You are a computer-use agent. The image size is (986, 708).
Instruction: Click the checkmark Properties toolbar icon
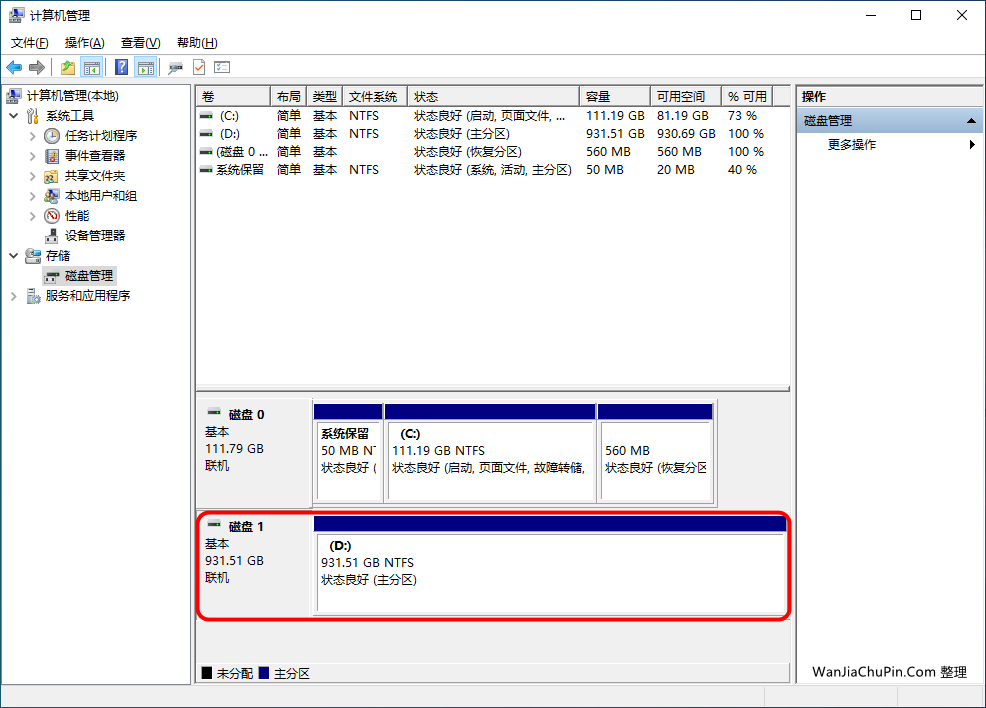tap(199, 67)
